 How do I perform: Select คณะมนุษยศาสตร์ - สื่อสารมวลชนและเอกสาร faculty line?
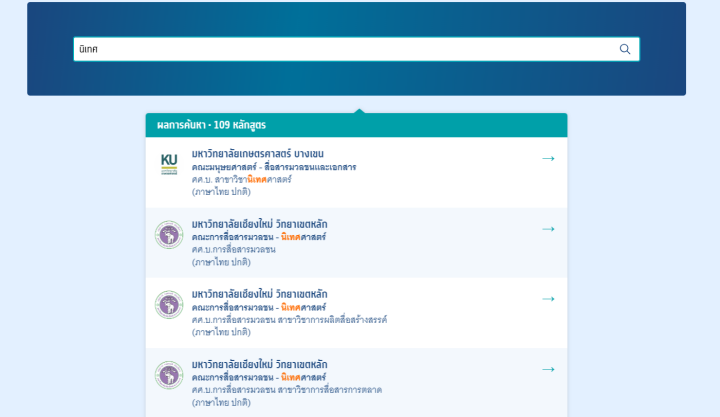coord(273,167)
